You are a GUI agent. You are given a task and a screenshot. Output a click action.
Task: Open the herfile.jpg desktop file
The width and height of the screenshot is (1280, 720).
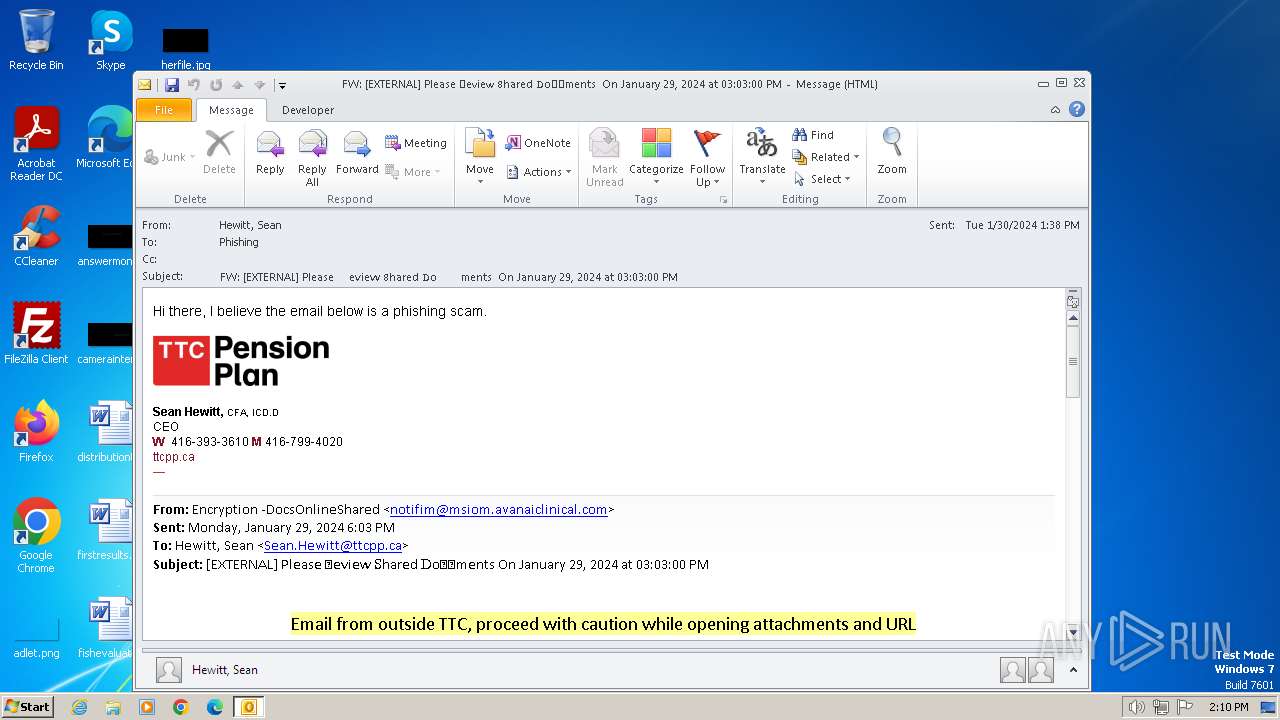click(185, 48)
